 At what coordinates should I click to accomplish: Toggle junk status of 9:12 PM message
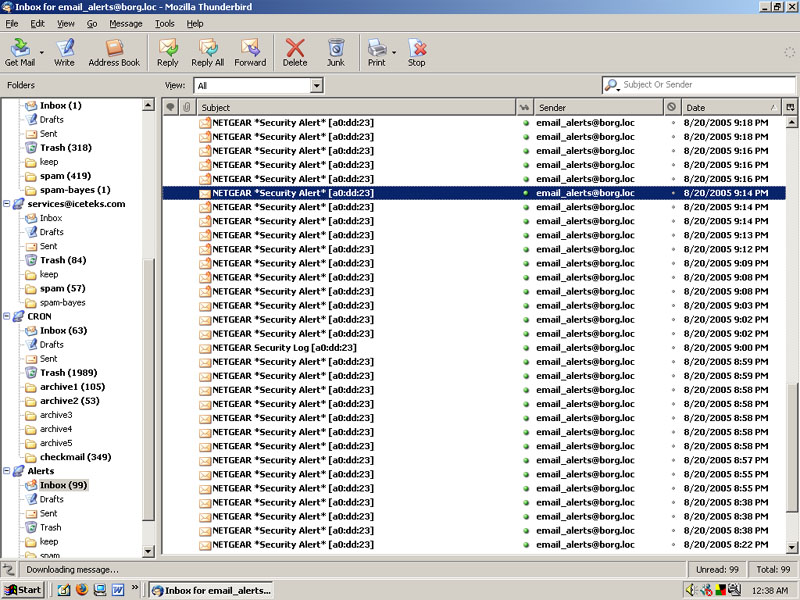point(673,249)
